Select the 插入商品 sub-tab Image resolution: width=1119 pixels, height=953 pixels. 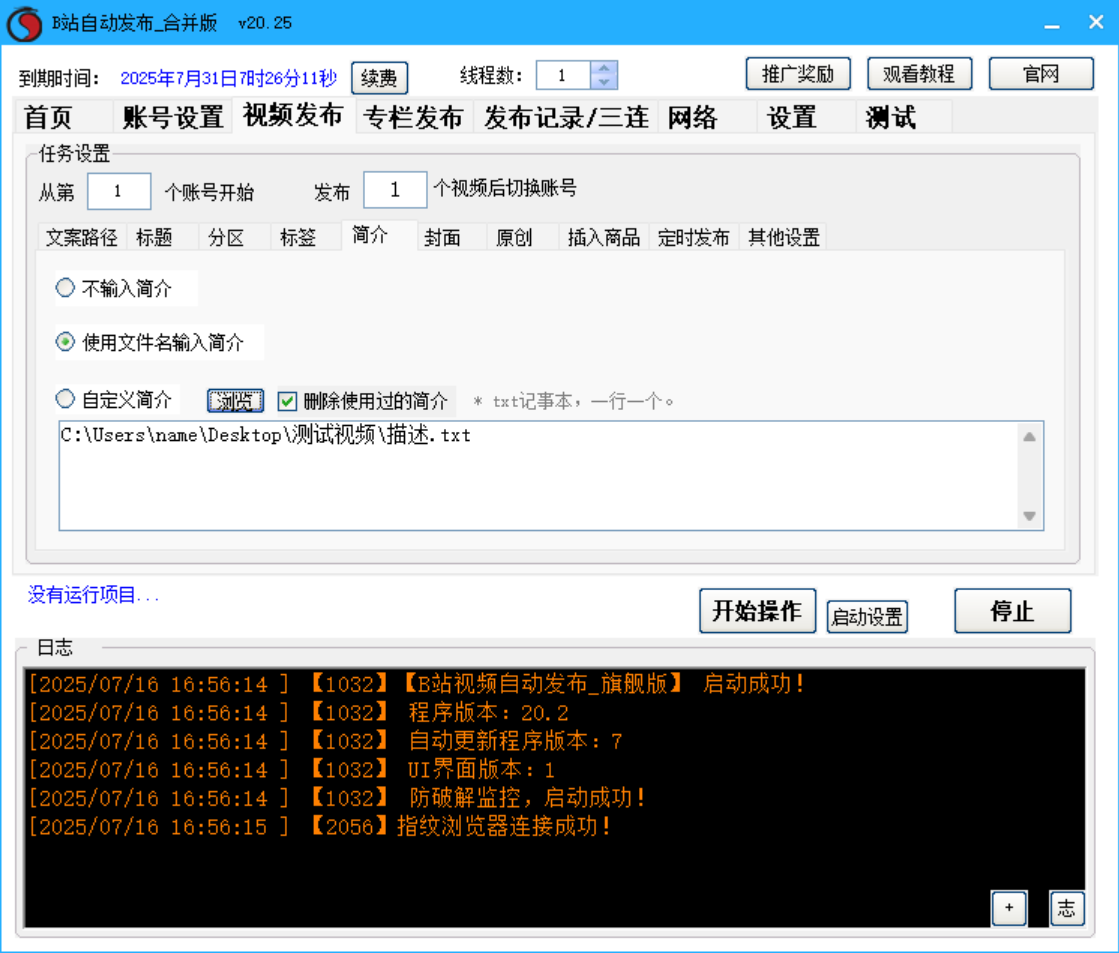604,237
